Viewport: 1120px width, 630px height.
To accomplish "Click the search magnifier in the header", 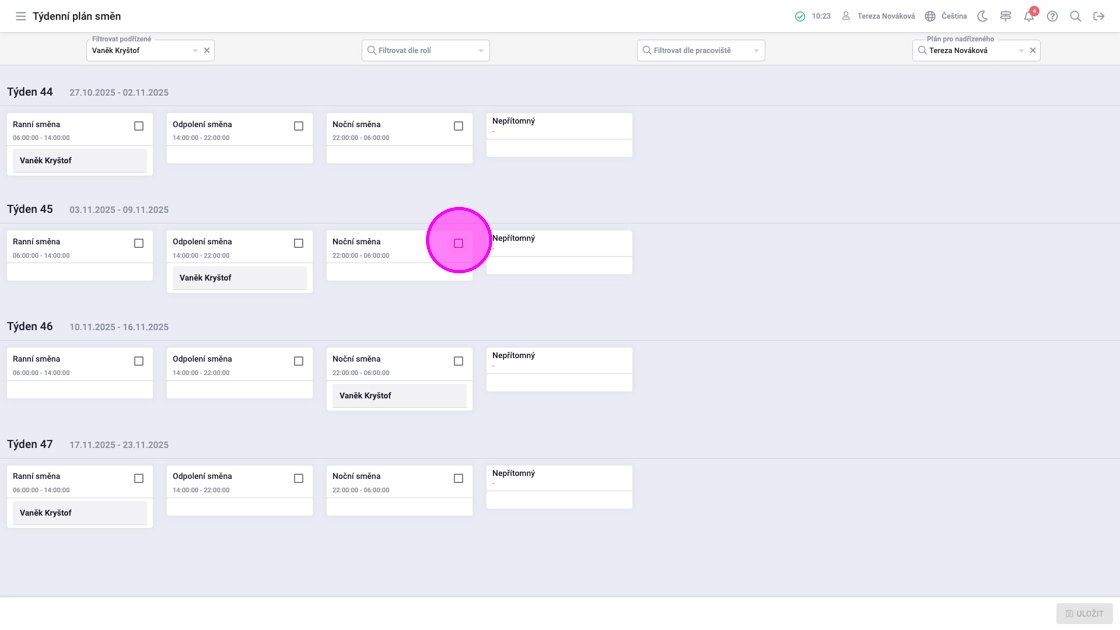I will (1075, 16).
